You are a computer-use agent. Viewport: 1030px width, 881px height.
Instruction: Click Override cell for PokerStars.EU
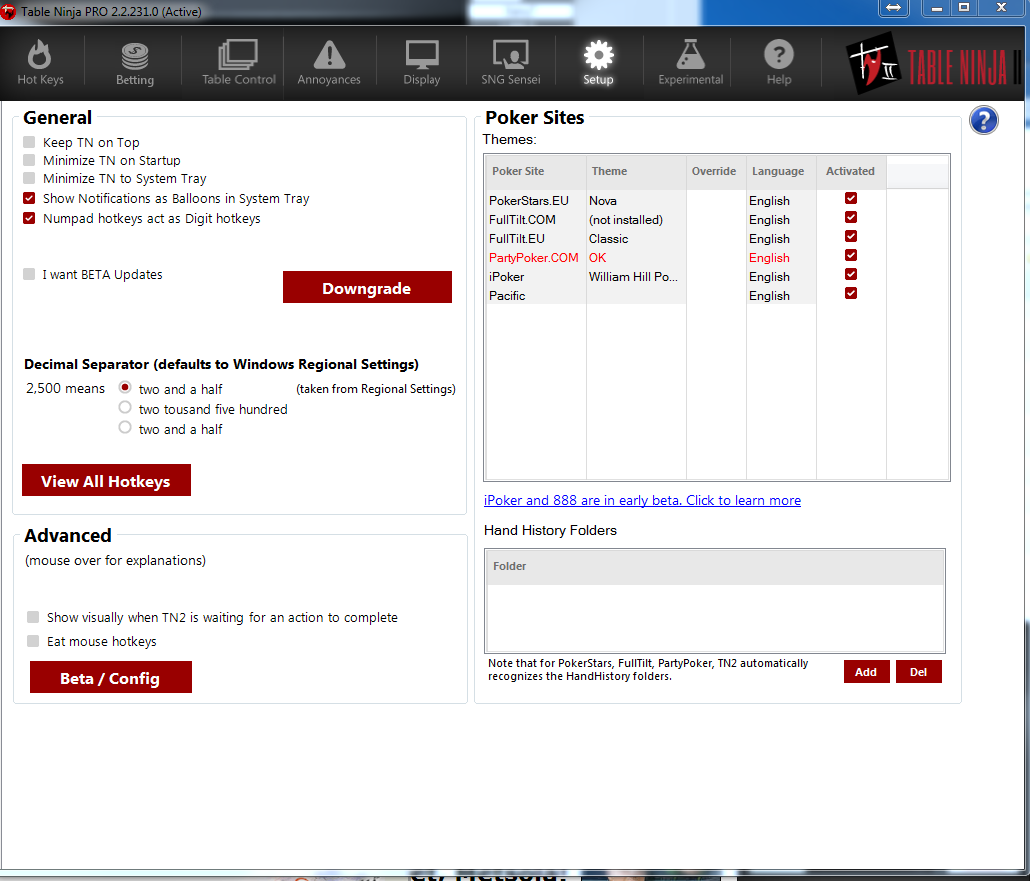click(x=716, y=200)
